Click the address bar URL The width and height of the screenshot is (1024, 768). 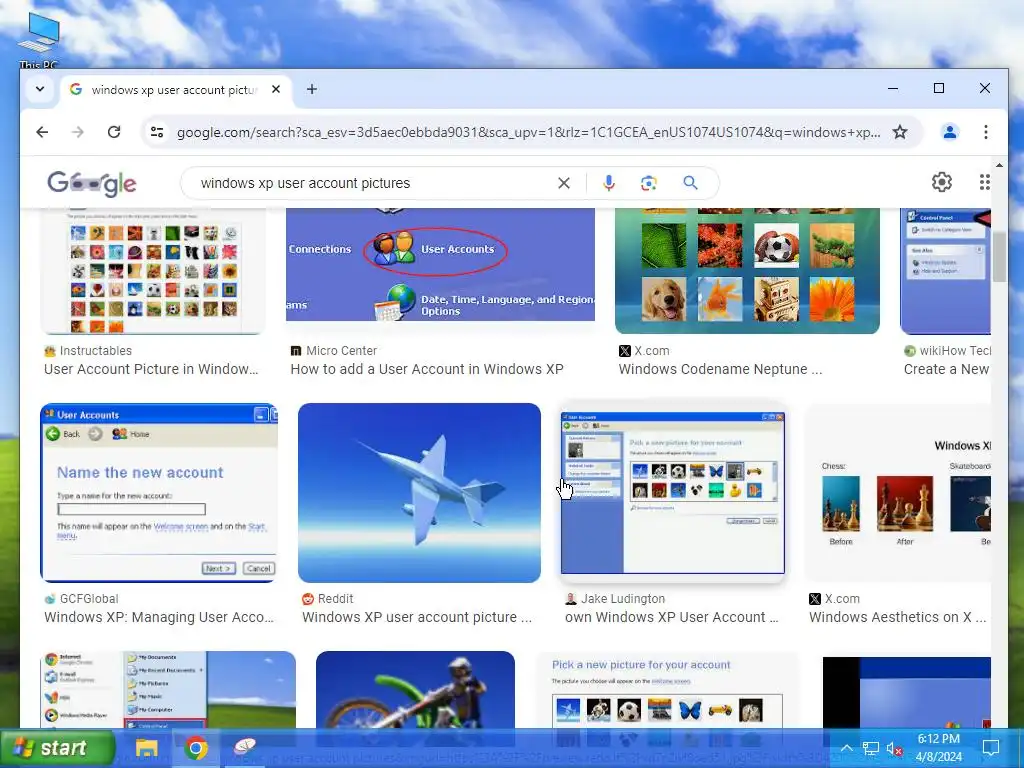pyautogui.click(x=528, y=132)
